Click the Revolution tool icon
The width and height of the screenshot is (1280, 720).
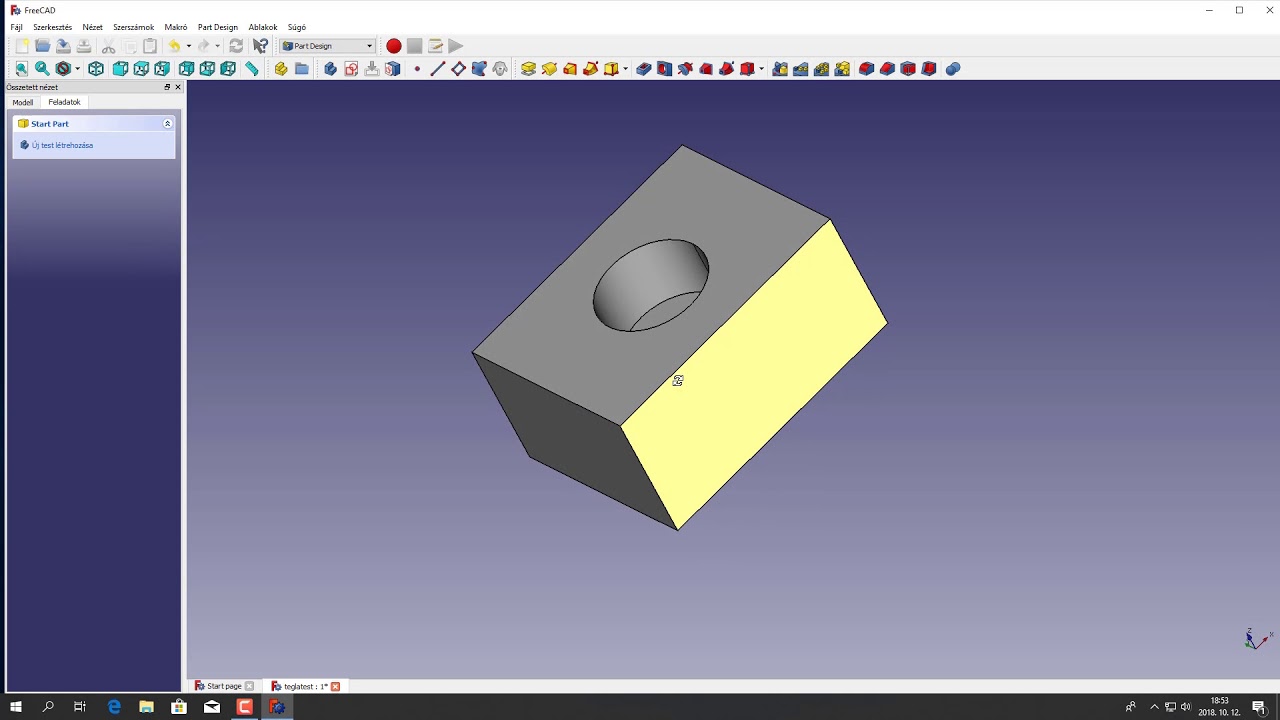click(549, 69)
